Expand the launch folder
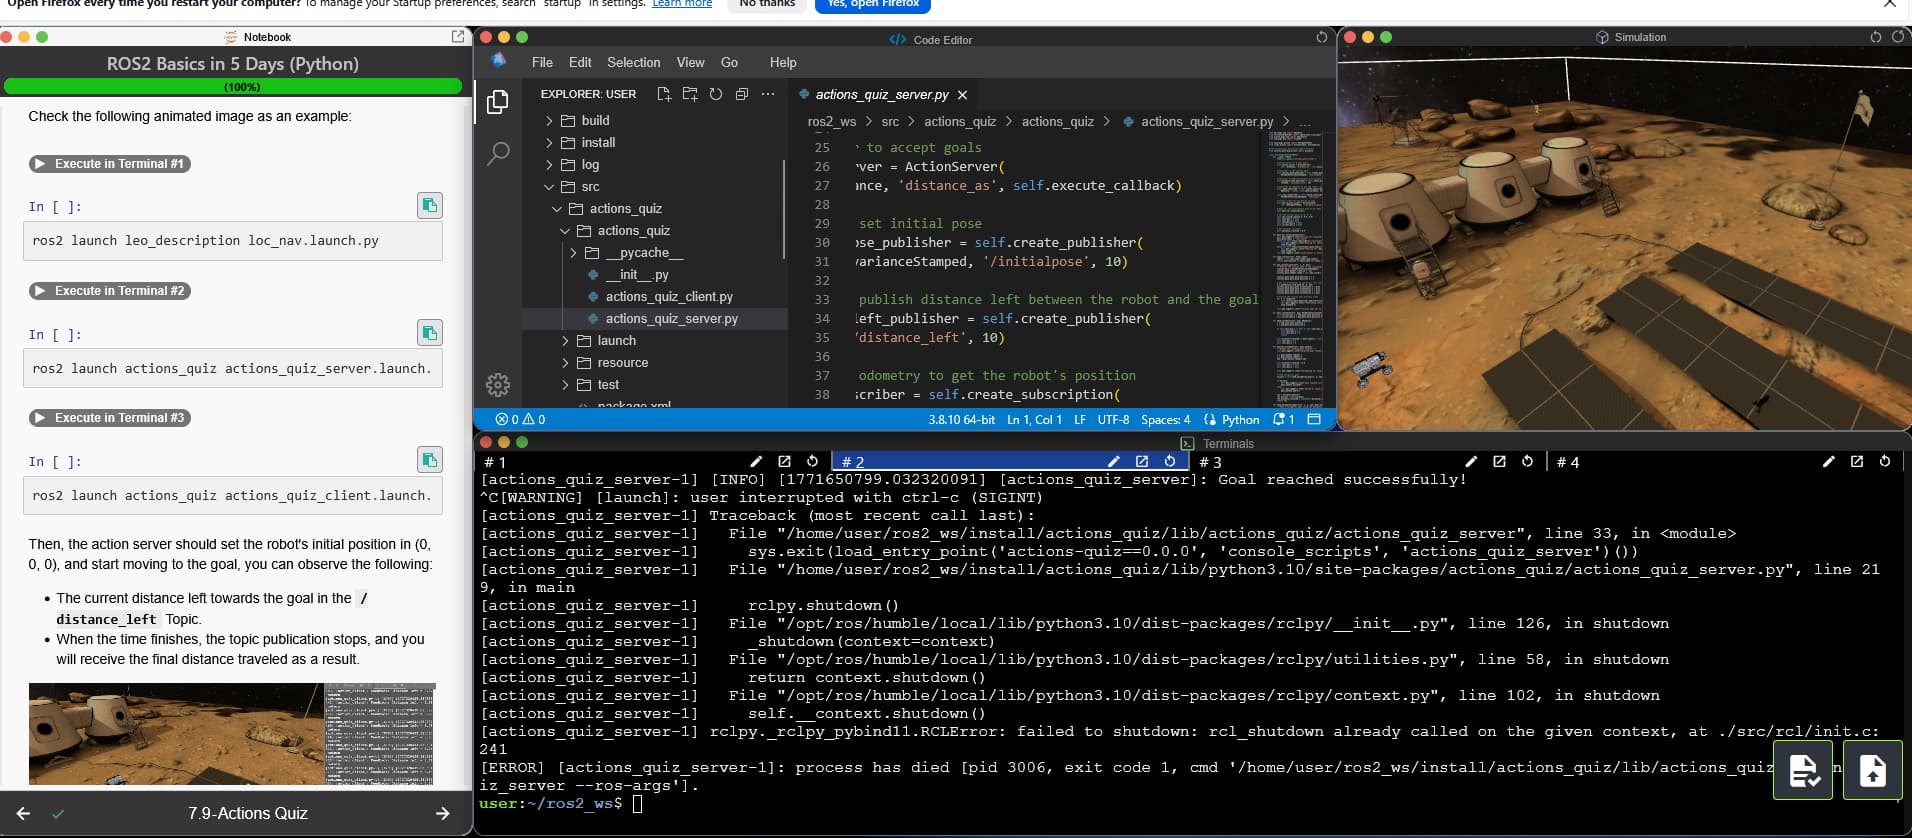The height and width of the screenshot is (838, 1912). coord(616,341)
